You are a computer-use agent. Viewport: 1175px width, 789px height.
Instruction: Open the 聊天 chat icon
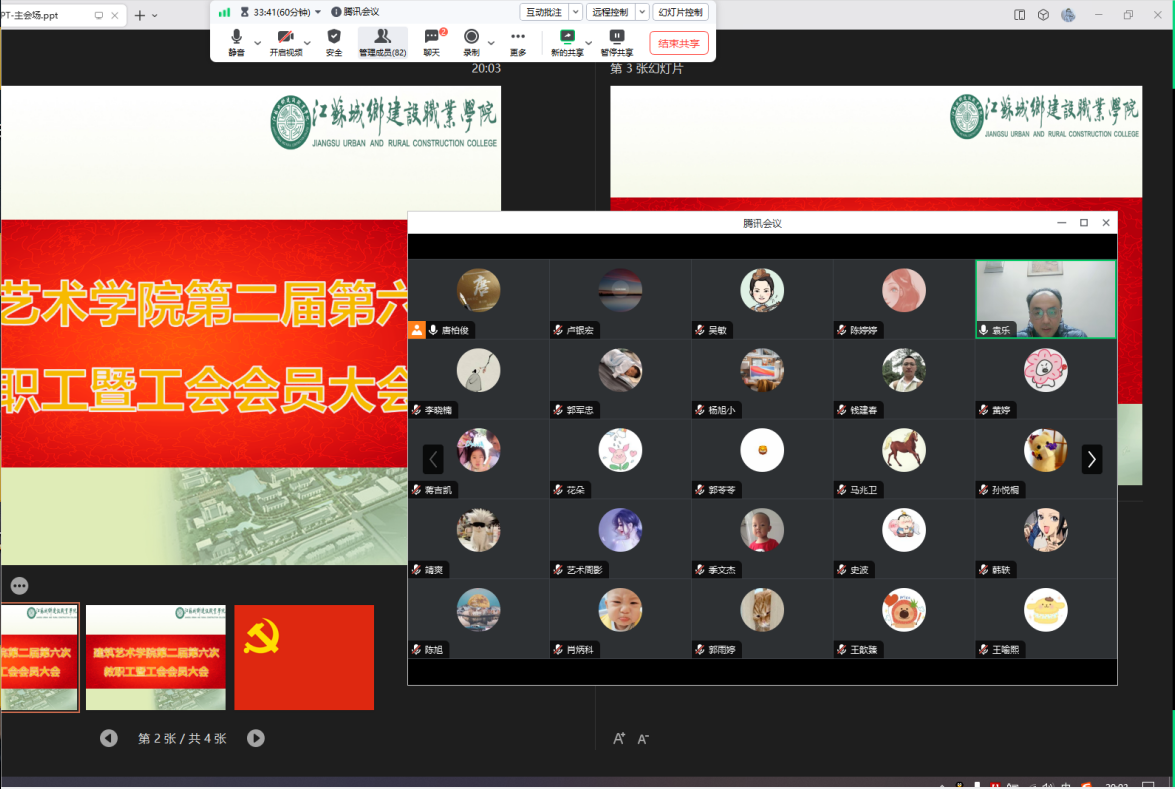click(x=432, y=41)
